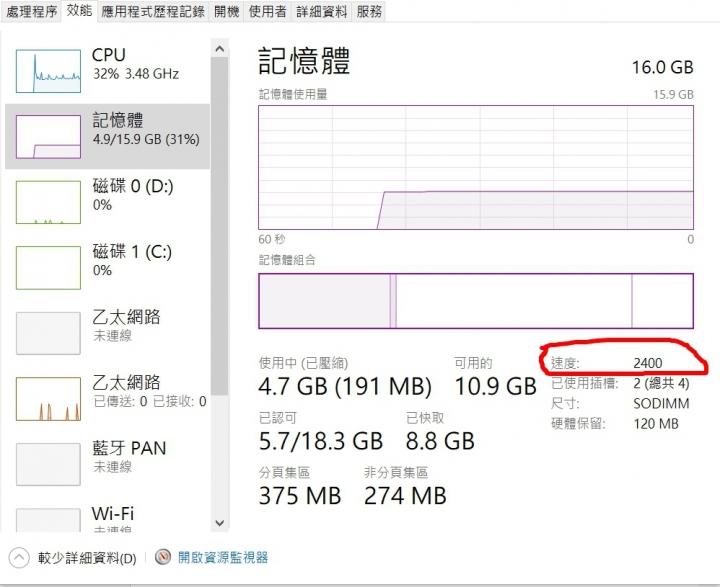
Task: Select the CPU usage graph thumbnail
Action: point(48,71)
